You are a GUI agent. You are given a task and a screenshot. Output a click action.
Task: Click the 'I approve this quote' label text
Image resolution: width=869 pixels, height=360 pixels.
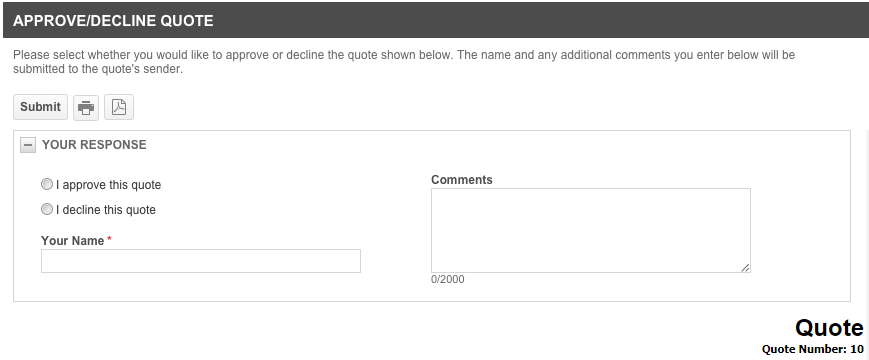(x=109, y=185)
